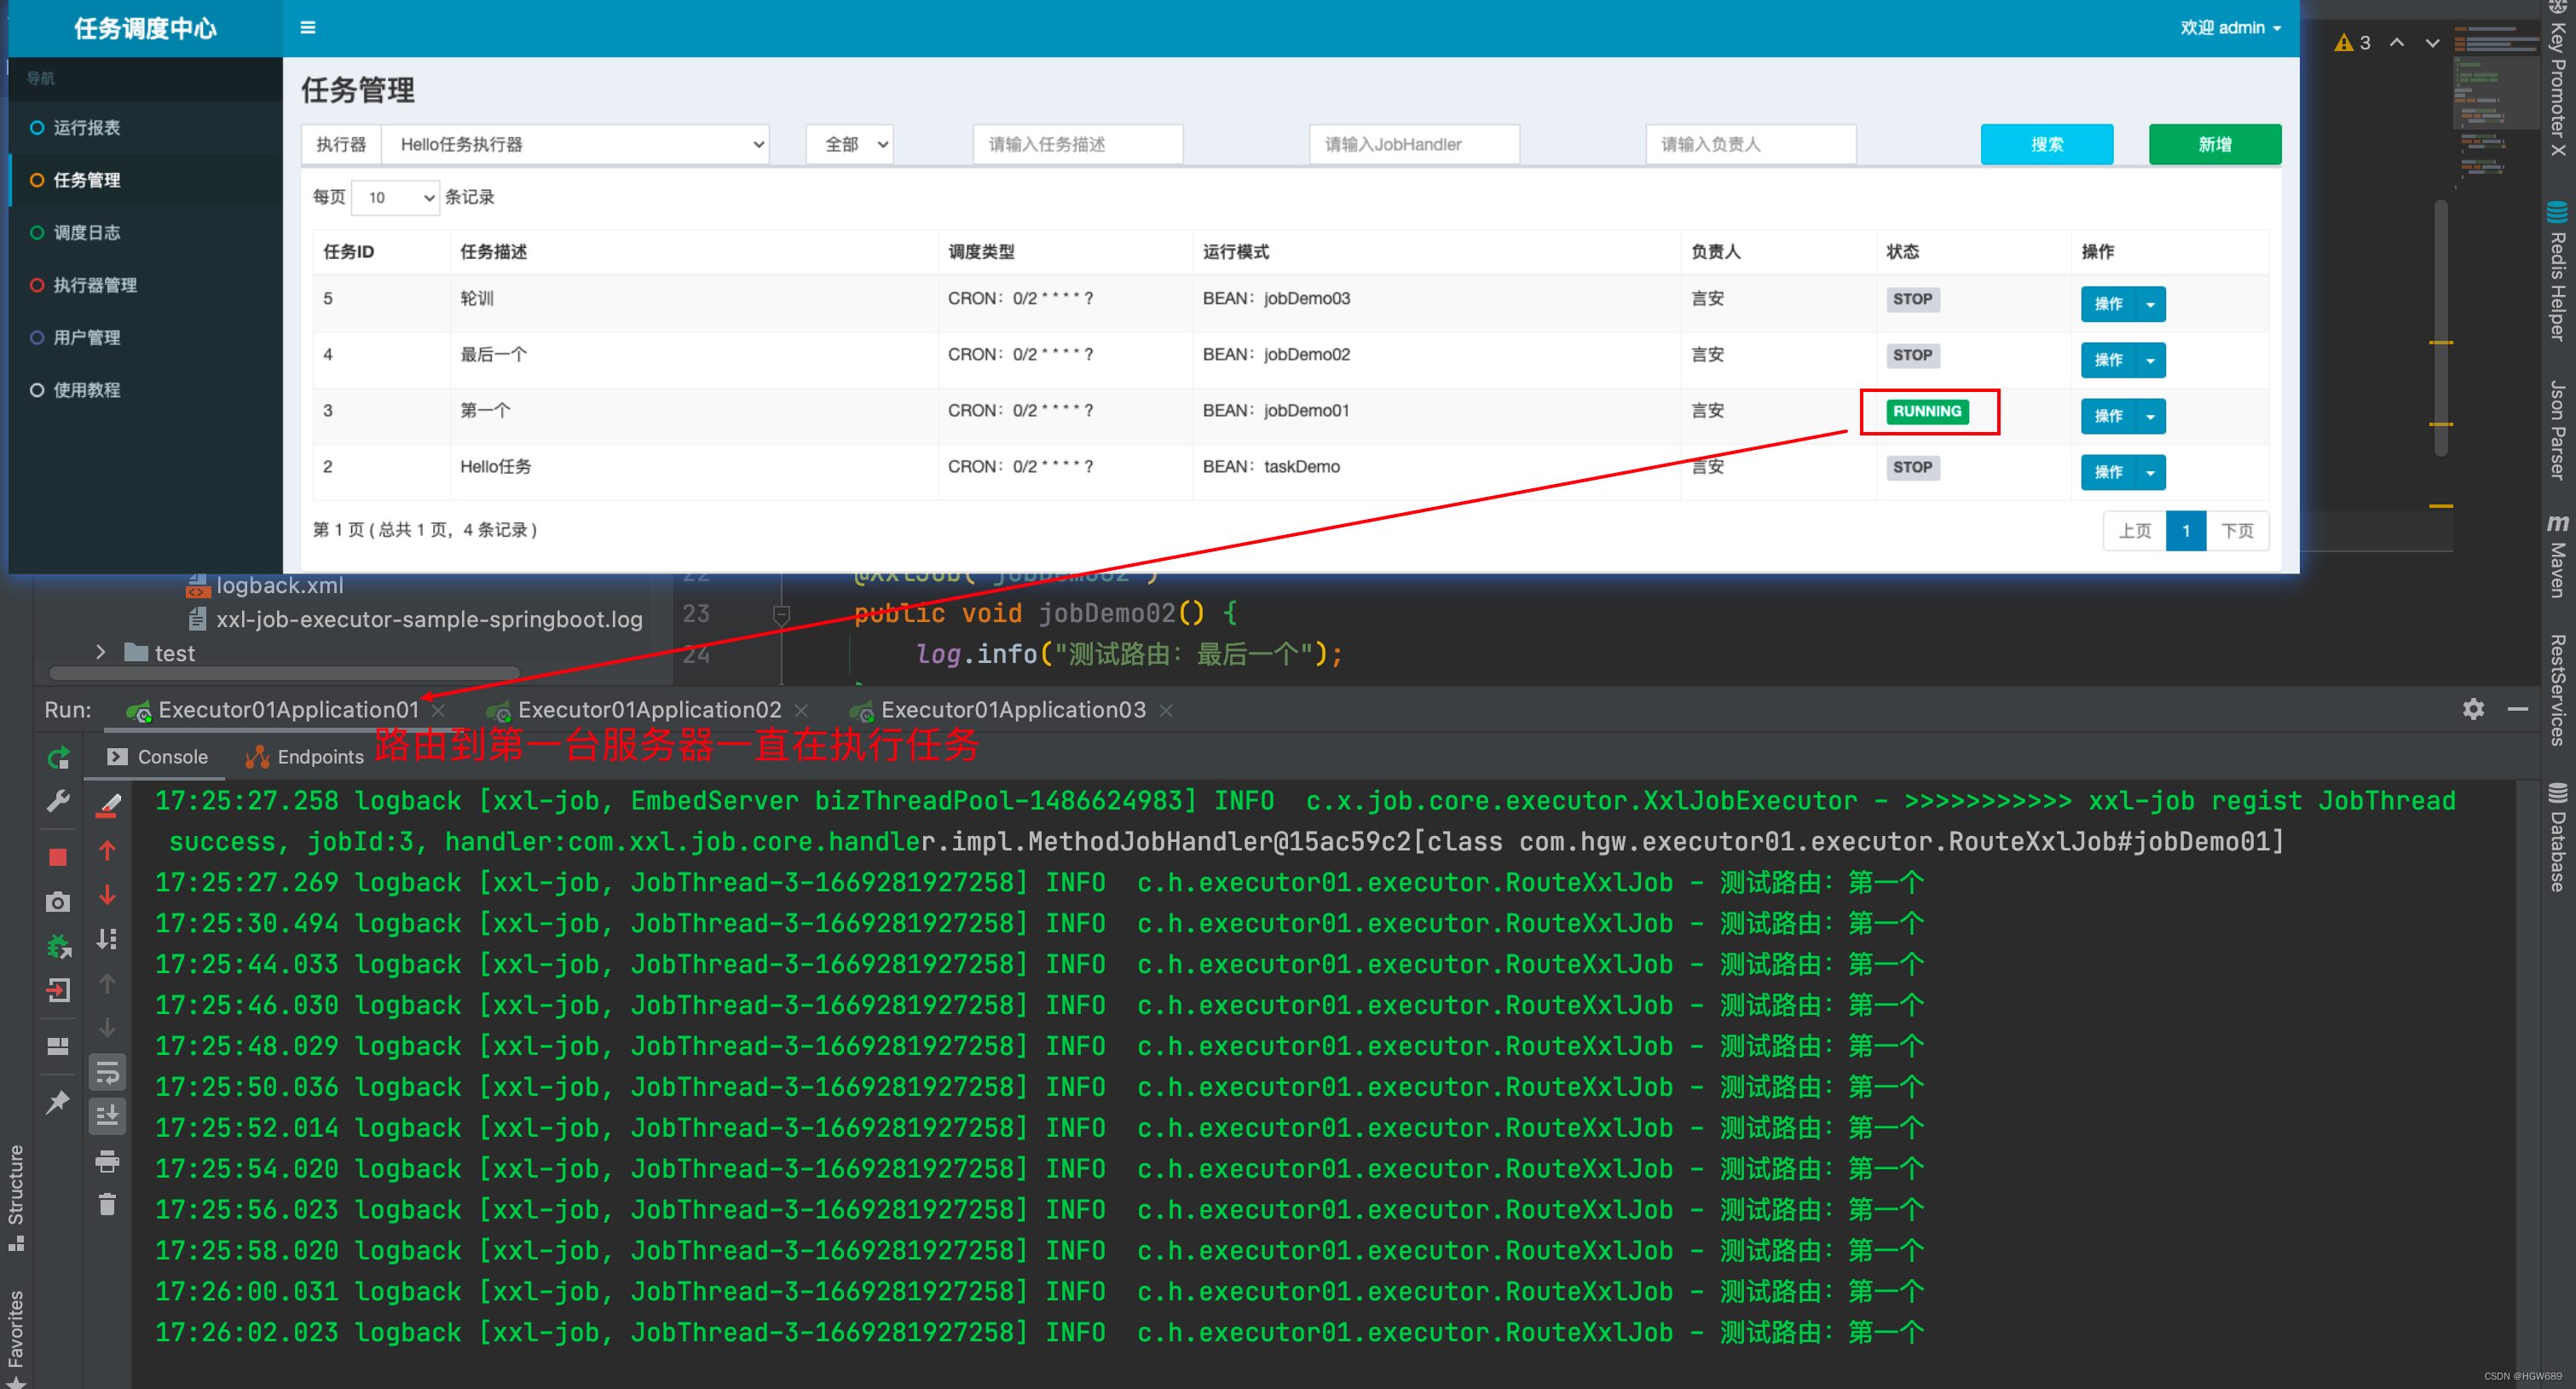
Task: Open the 全部 status filter dropdown
Action: pyautogui.click(x=850, y=144)
